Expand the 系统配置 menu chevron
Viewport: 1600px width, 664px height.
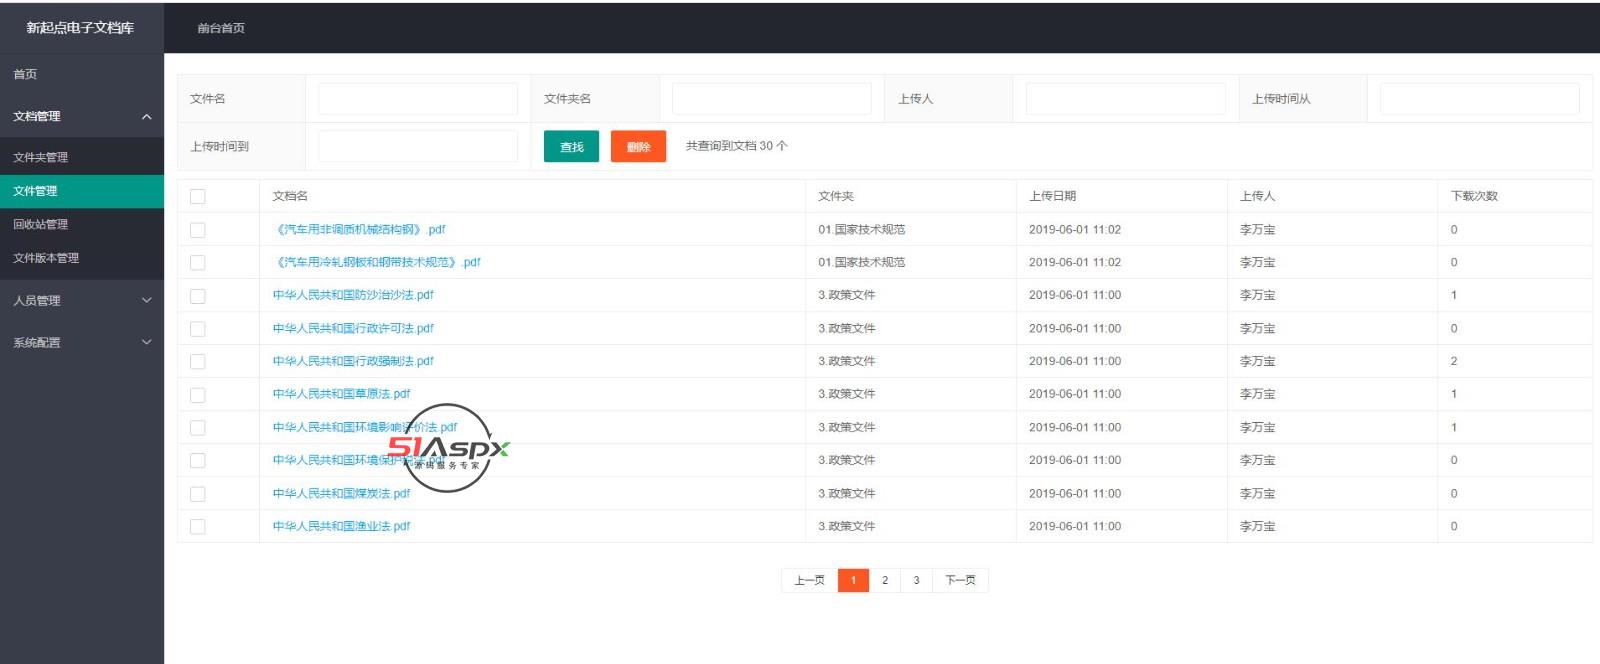point(147,342)
